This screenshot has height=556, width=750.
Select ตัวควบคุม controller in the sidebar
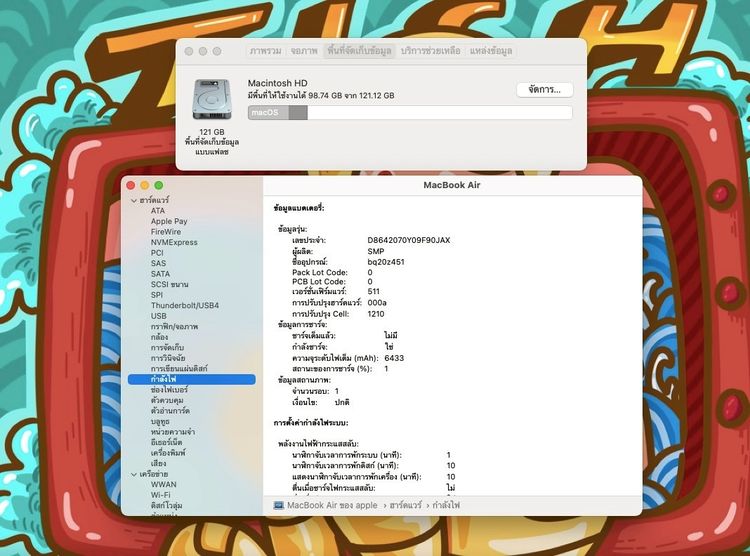tap(167, 400)
